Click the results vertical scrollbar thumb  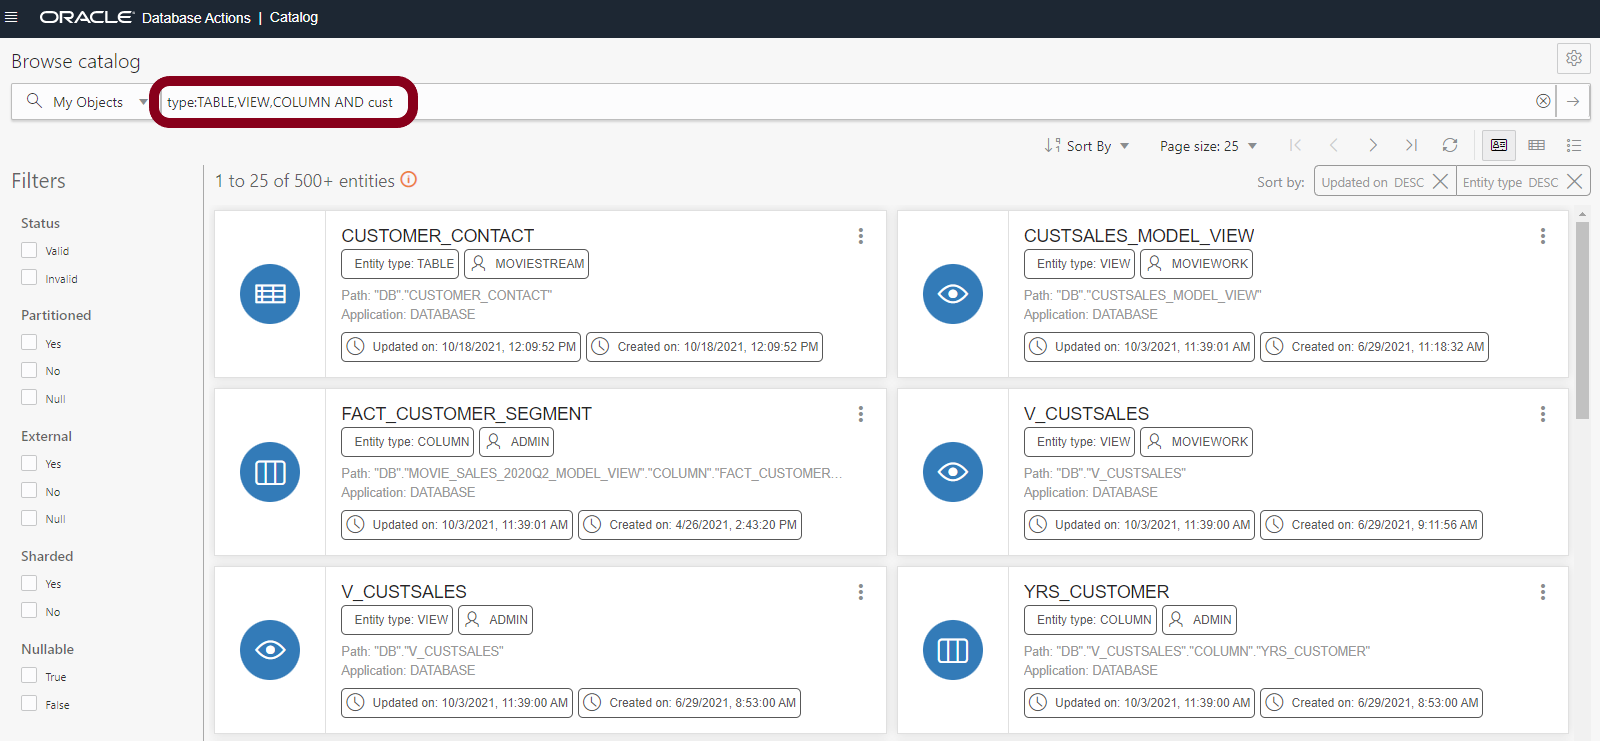(x=1582, y=320)
